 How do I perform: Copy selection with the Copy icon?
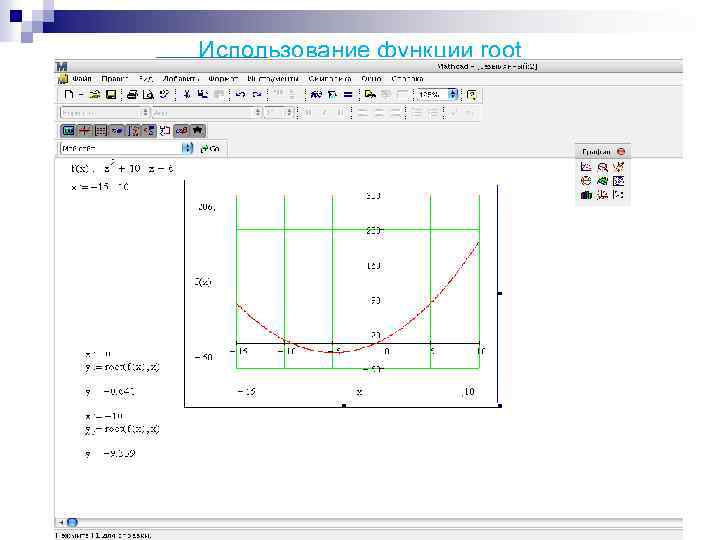point(202,95)
